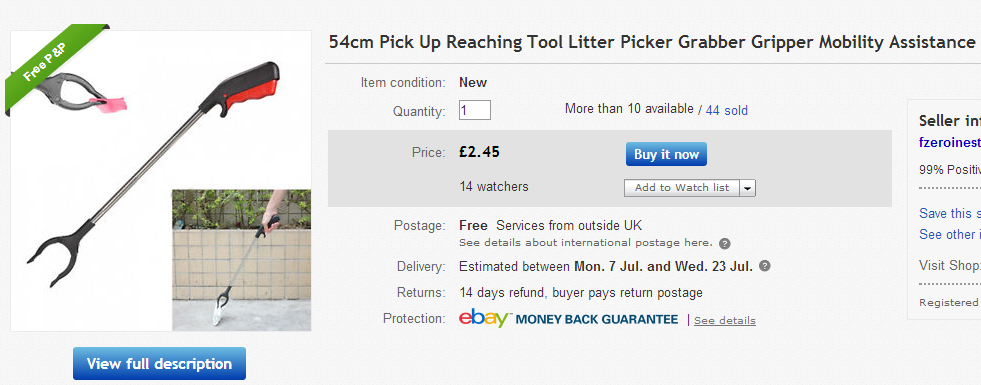Open the 44 sold link
Viewport: 981px width, 385px height.
coord(727,111)
